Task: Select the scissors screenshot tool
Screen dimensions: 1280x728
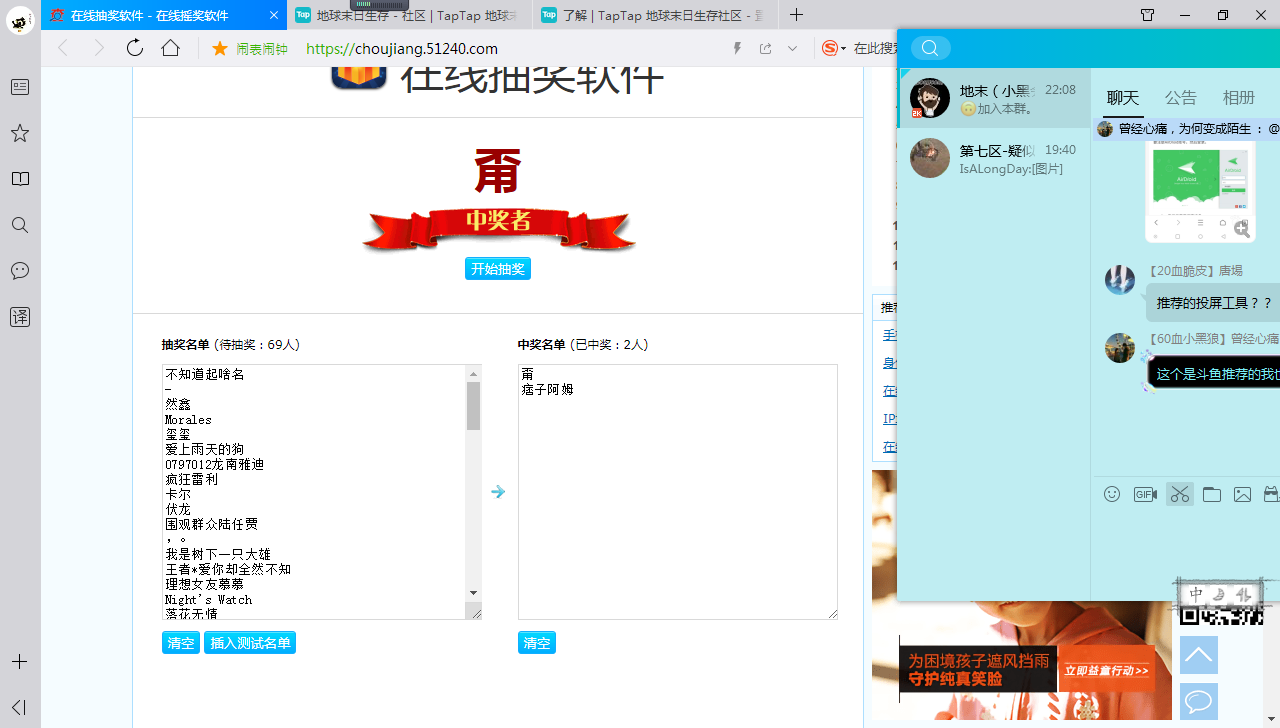Action: 1180,494
